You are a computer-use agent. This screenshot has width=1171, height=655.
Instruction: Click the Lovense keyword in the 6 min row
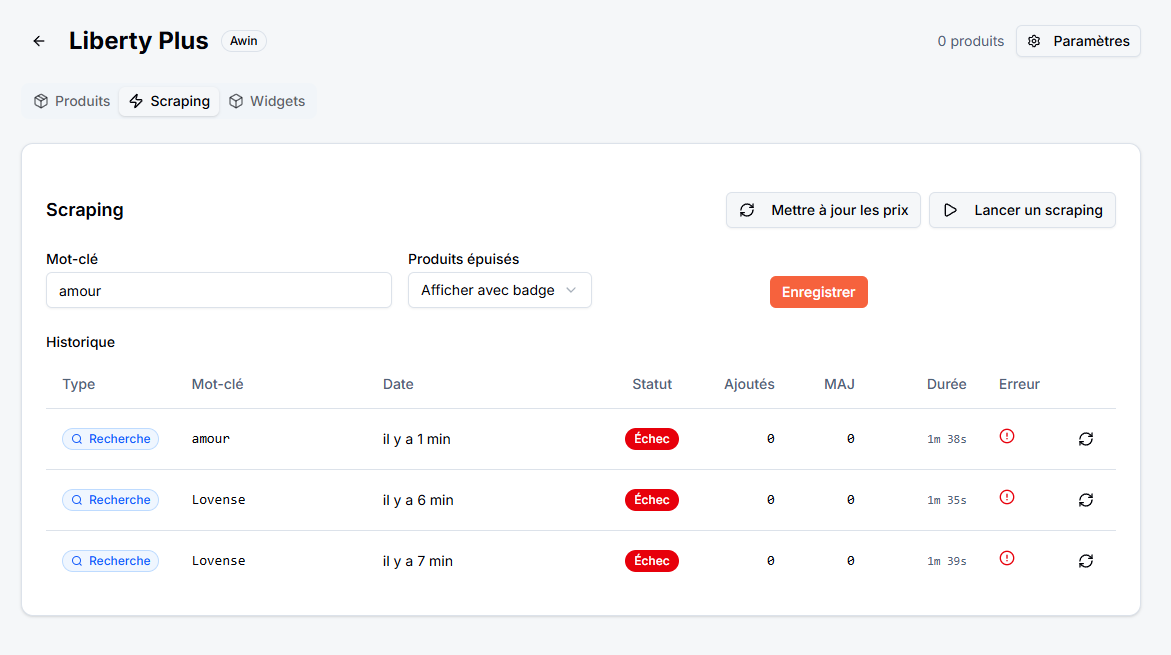[x=218, y=500]
